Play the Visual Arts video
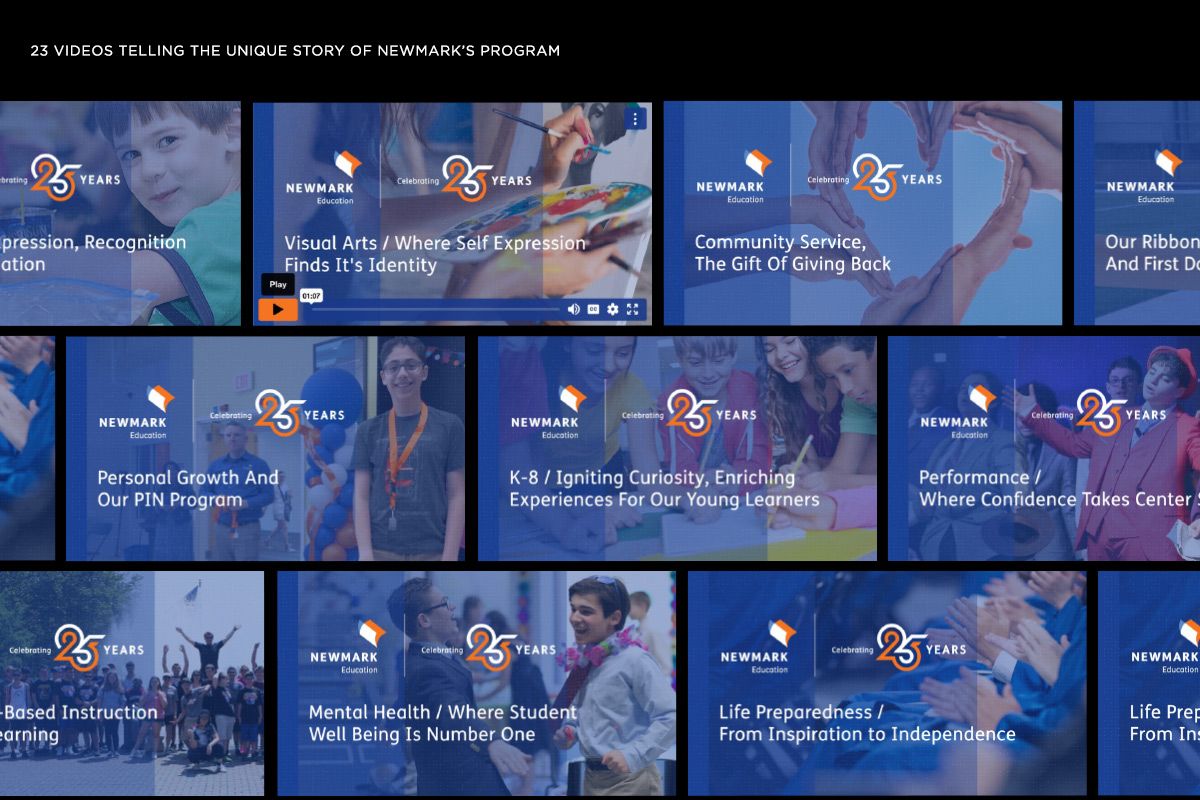Image resolution: width=1200 pixels, height=800 pixels. click(x=278, y=310)
